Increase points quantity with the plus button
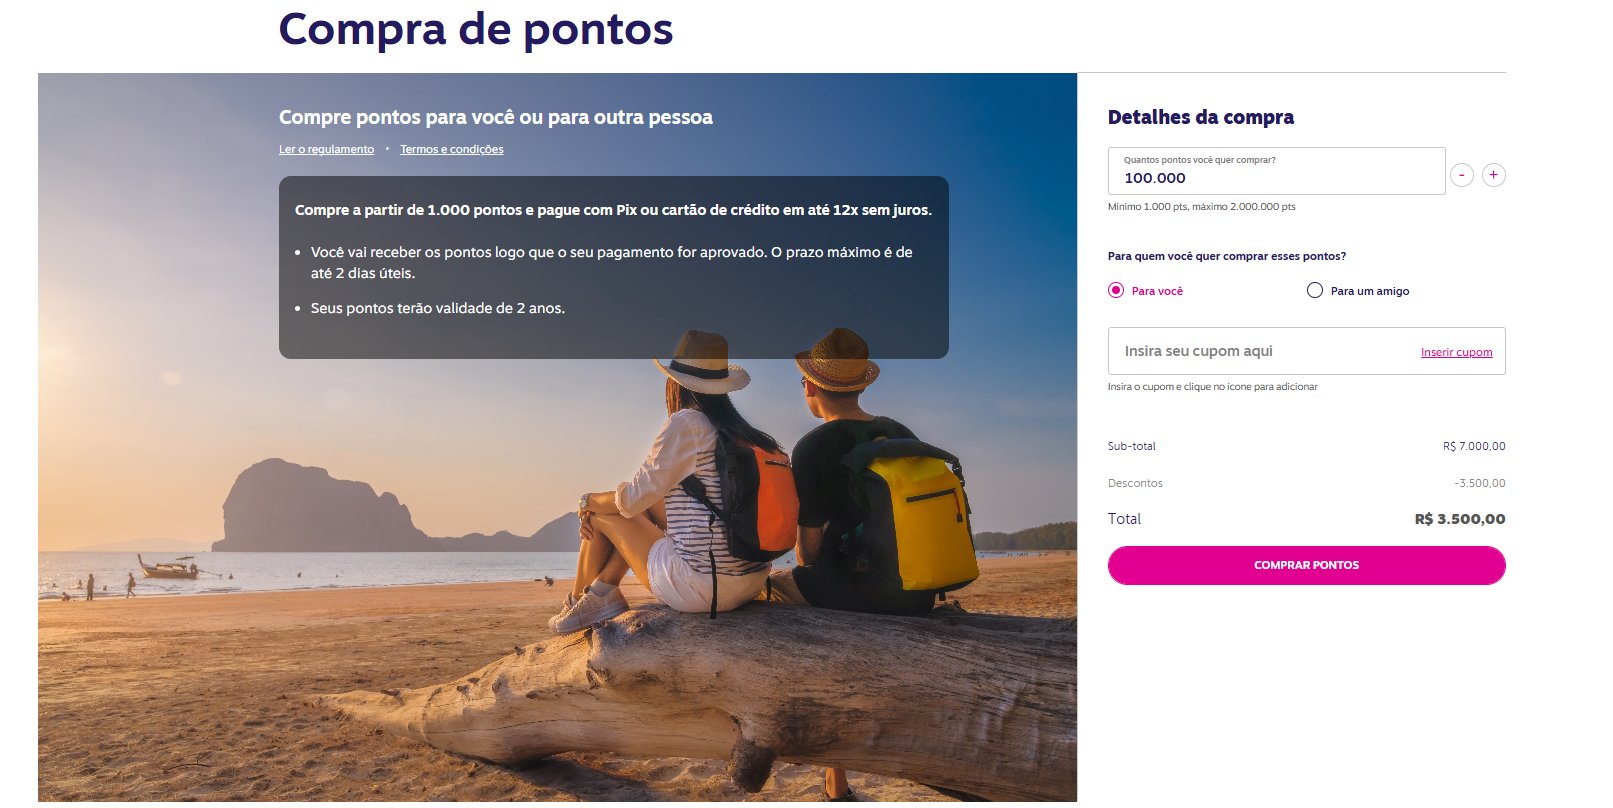Viewport: 1613px width, 808px height. (x=1493, y=175)
